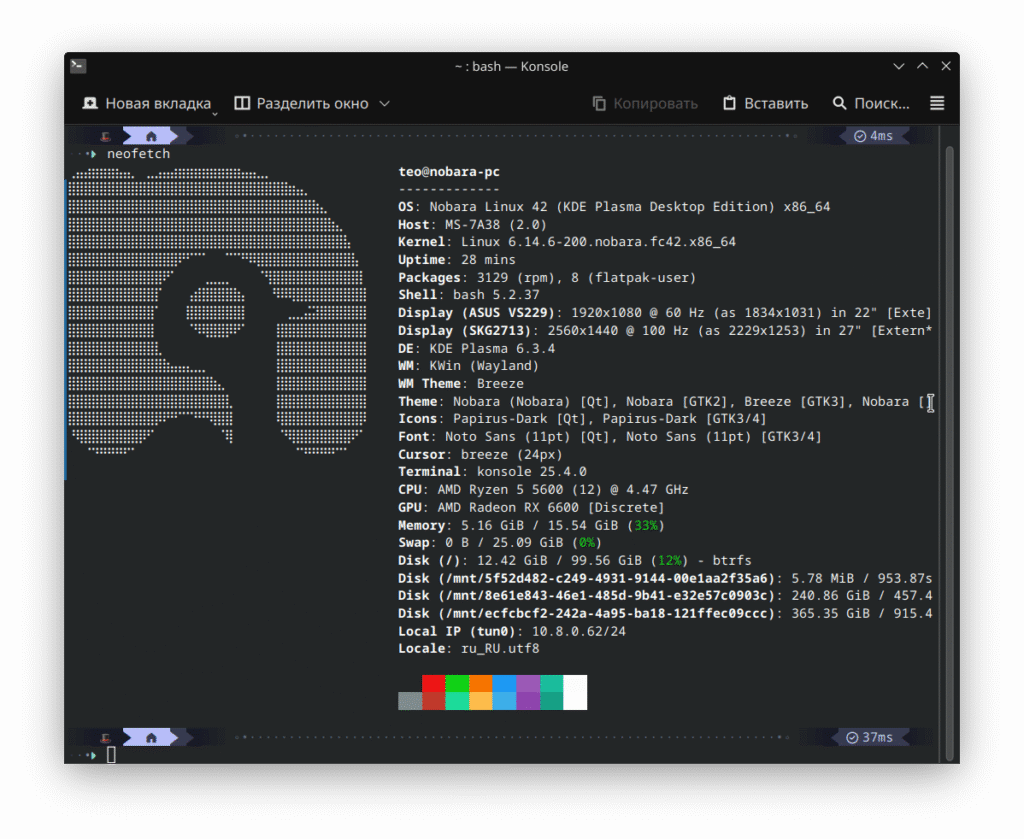Click the Kernel: Linux 6.14.6 line
This screenshot has width=1024, height=839.
pyautogui.click(x=567, y=242)
